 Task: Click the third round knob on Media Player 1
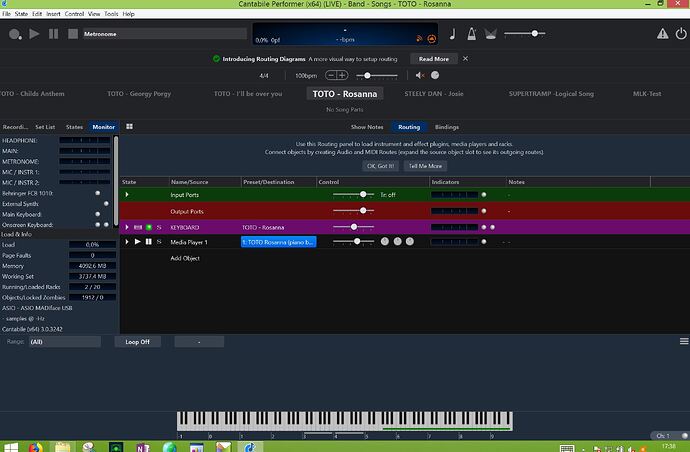410,241
